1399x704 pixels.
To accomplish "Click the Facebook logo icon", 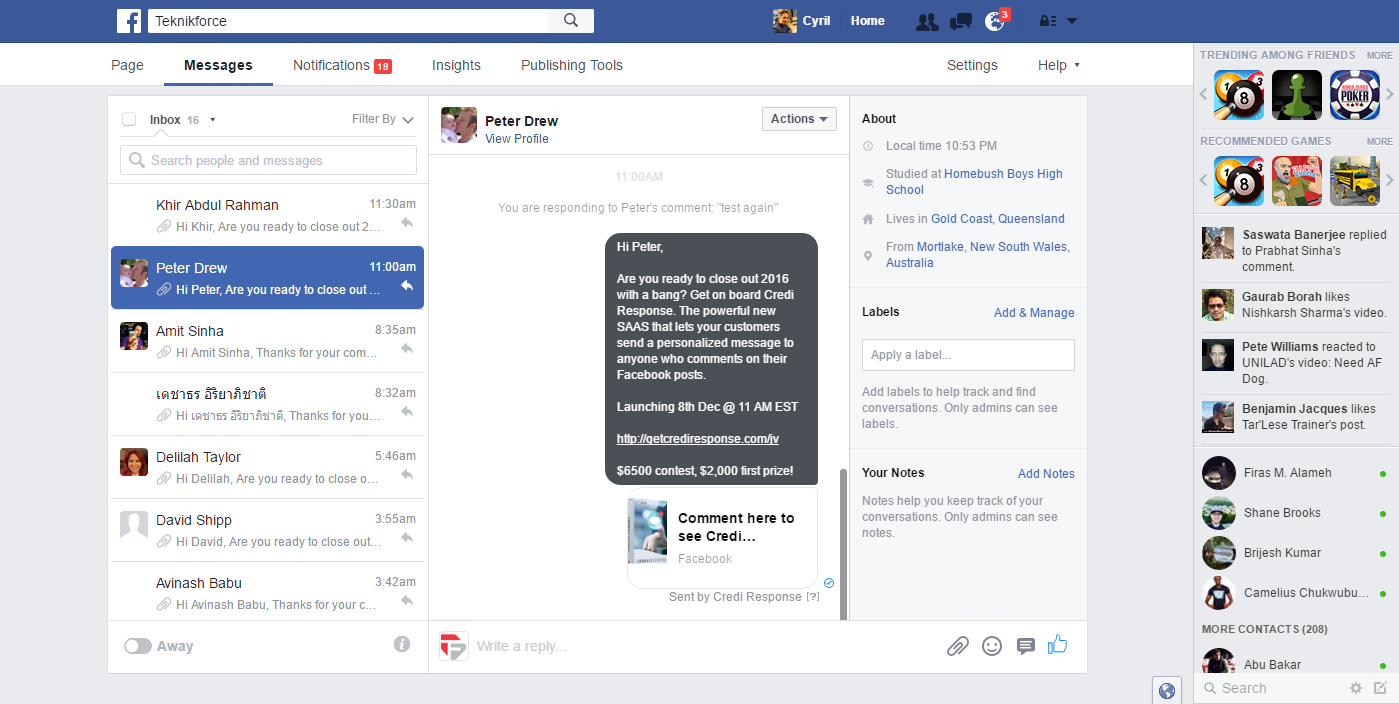I will click(129, 21).
